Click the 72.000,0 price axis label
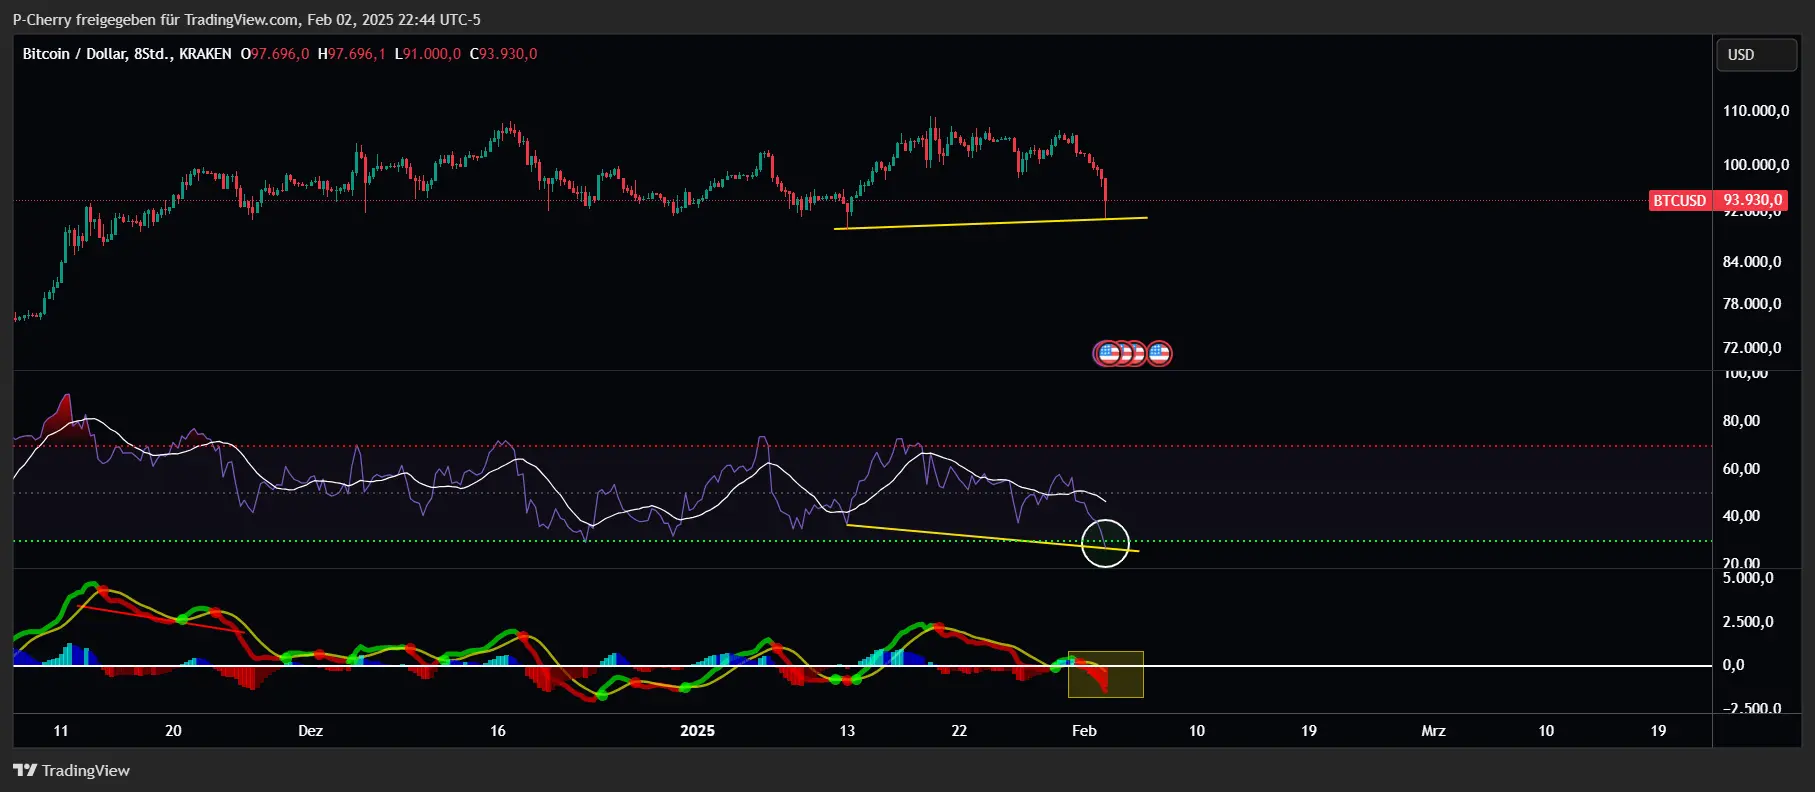The image size is (1815, 792). [x=1752, y=348]
